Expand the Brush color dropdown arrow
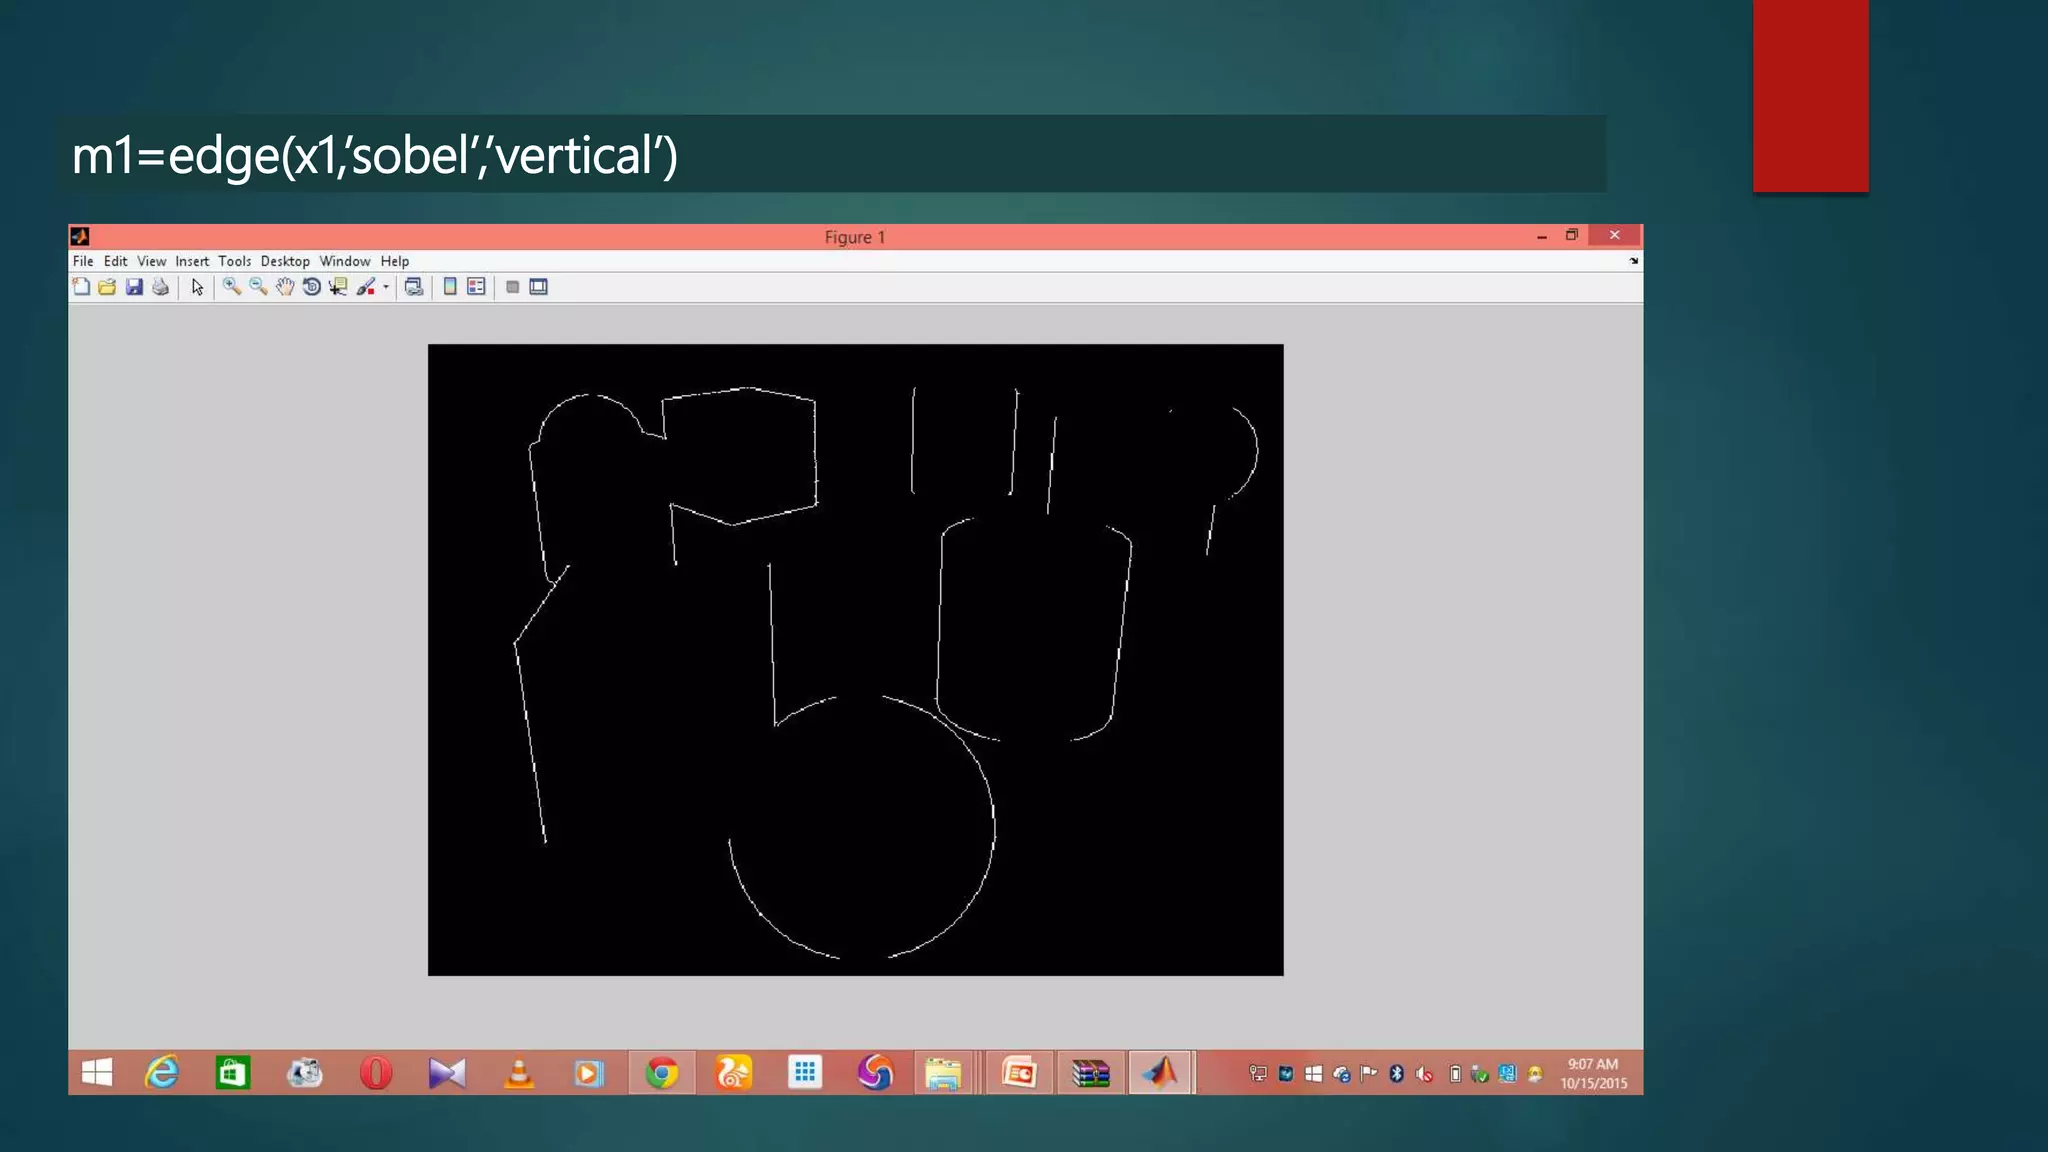2048x1152 pixels. (386, 287)
